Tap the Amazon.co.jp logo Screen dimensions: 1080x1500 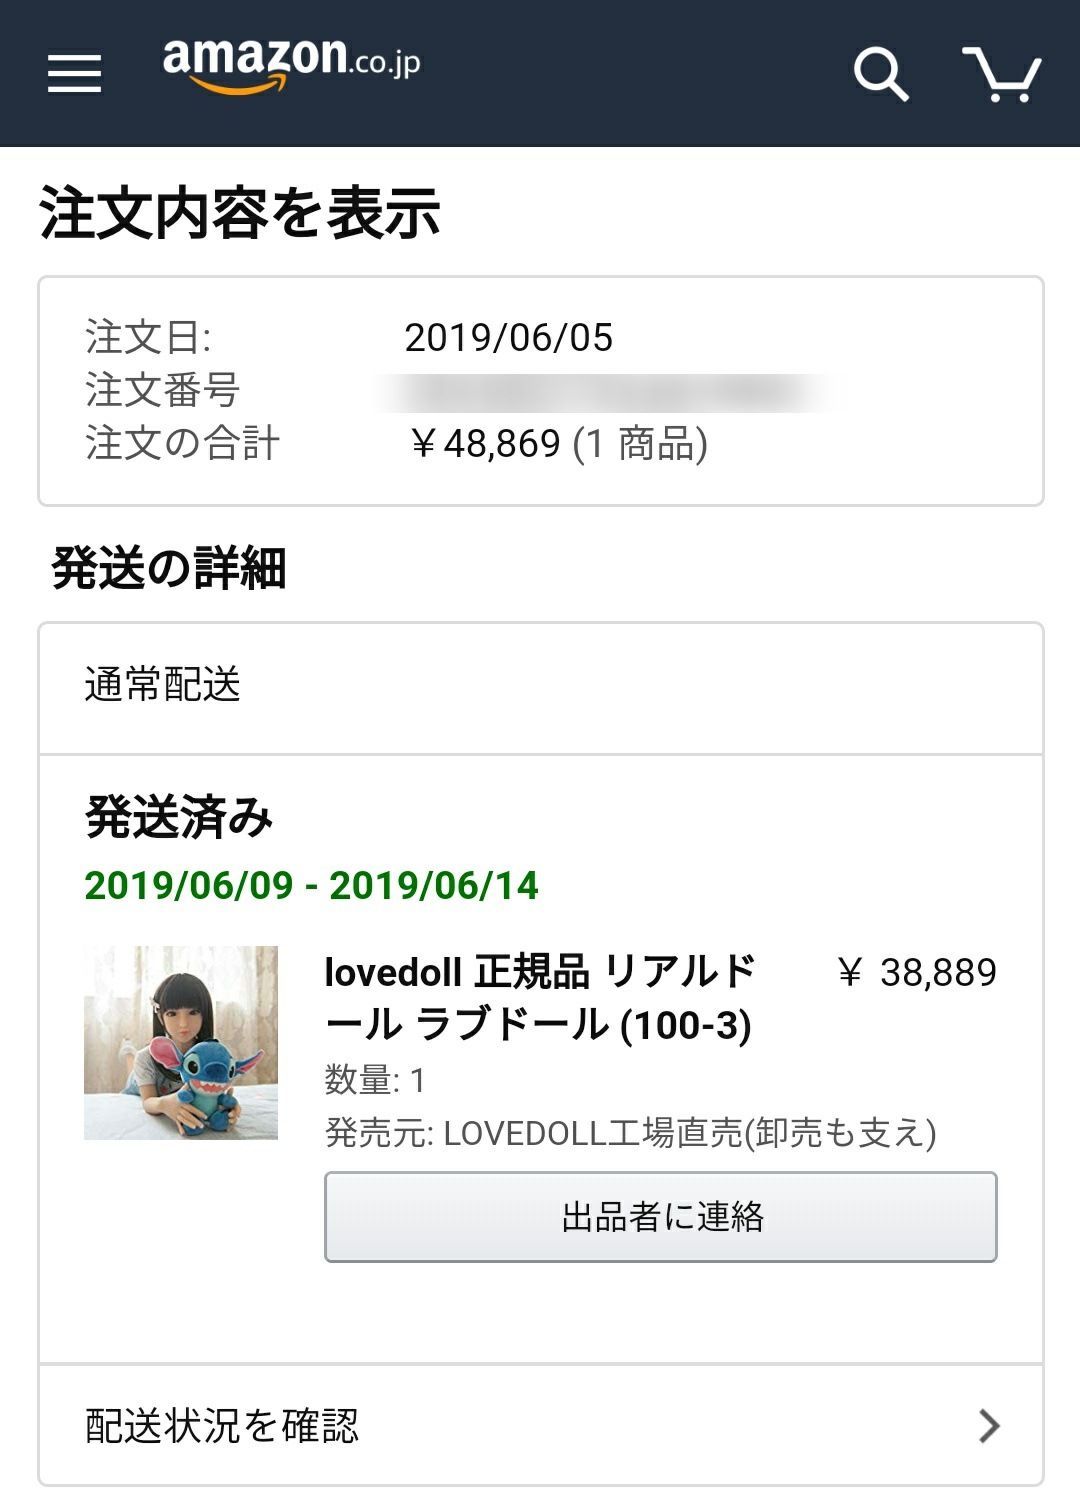click(x=291, y=65)
